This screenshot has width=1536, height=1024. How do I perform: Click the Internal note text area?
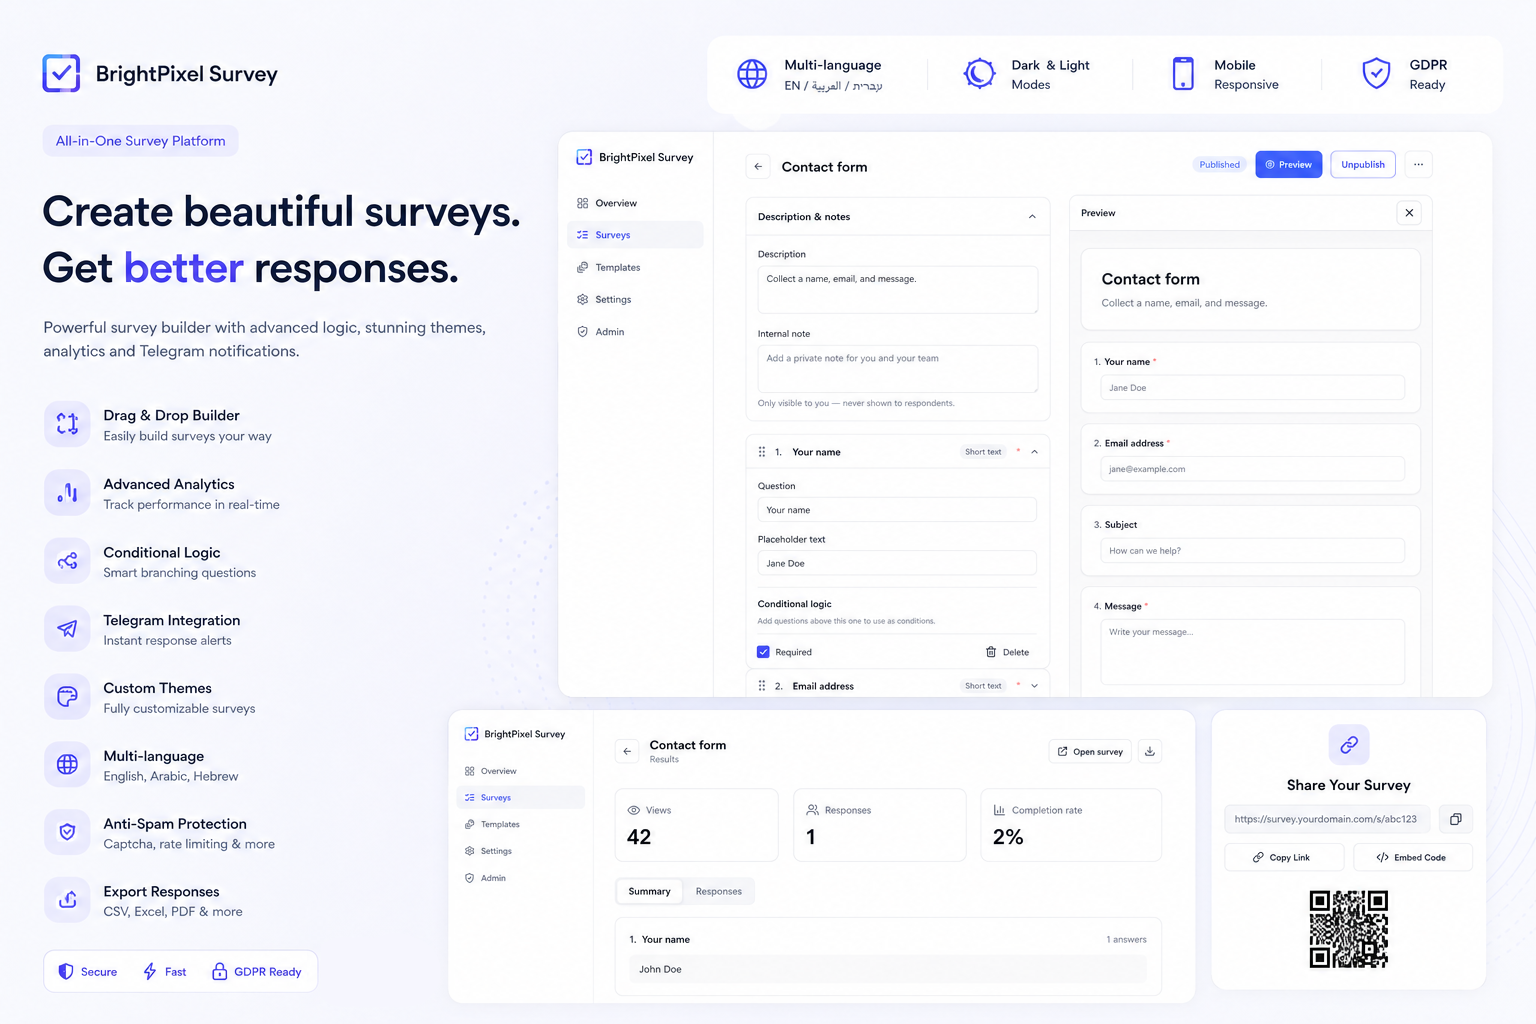(898, 369)
